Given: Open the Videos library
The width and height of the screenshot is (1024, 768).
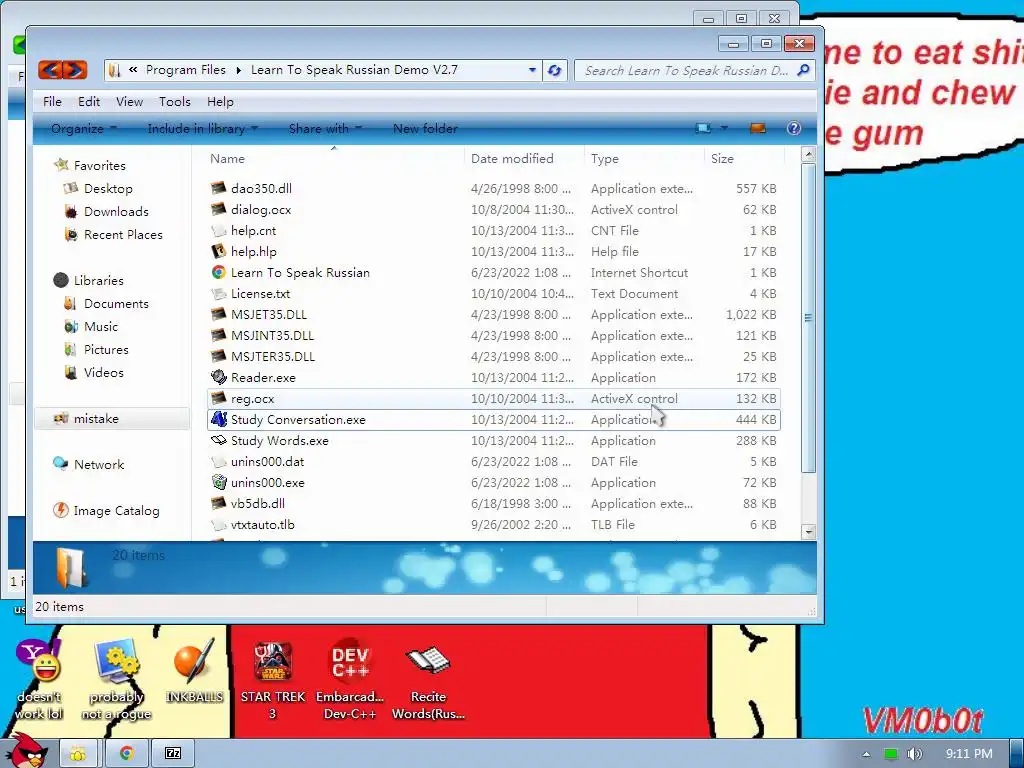Looking at the screenshot, I should tap(103, 372).
